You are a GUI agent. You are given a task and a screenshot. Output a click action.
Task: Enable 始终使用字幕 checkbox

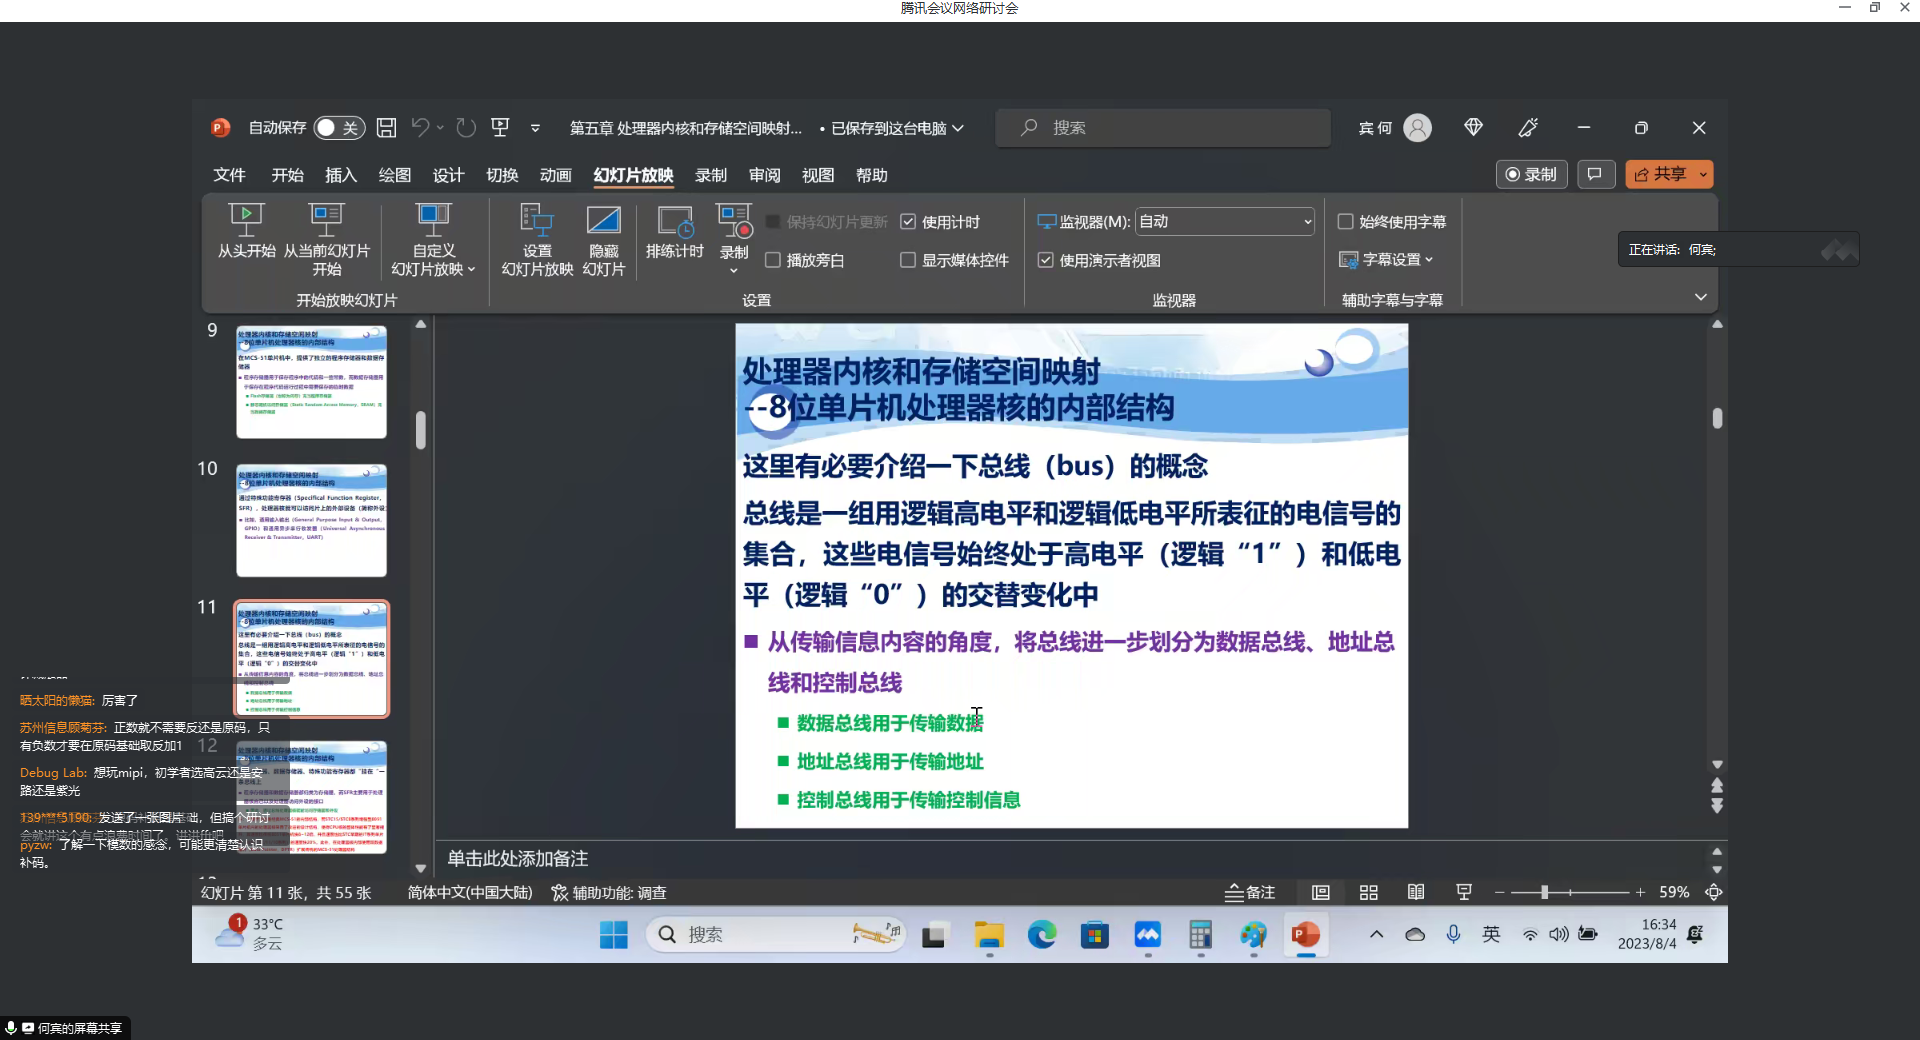[x=1346, y=222]
